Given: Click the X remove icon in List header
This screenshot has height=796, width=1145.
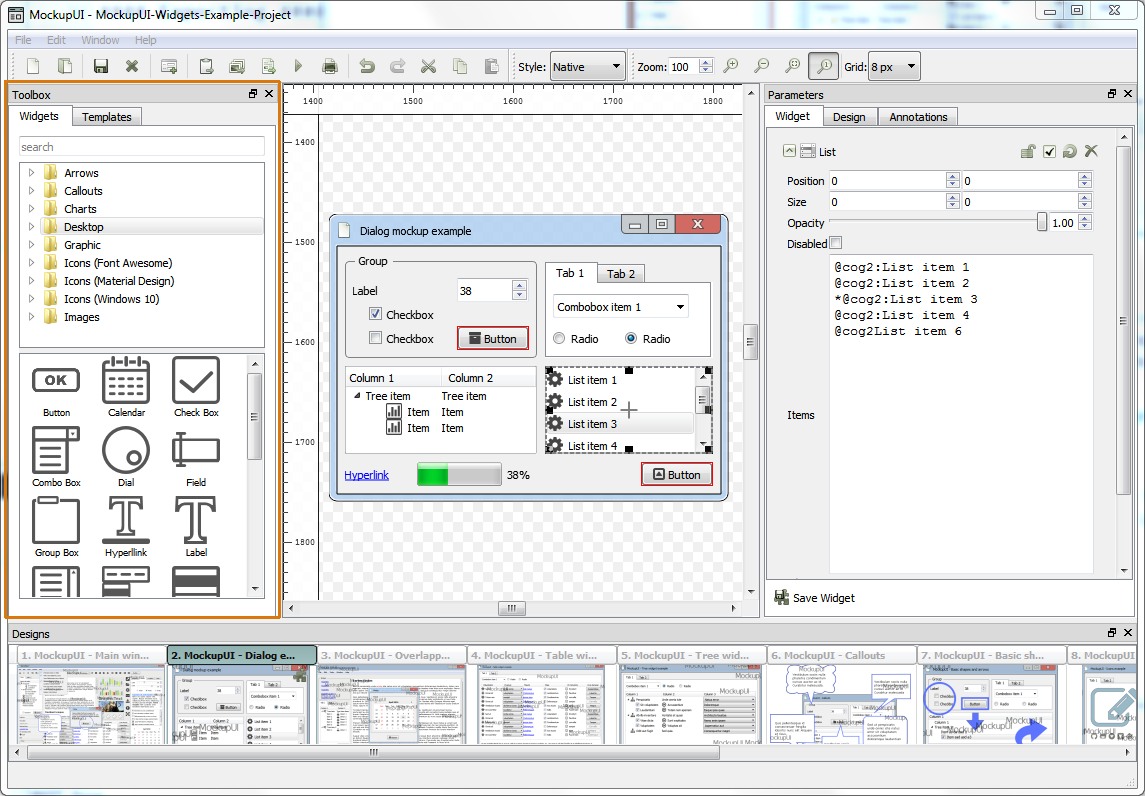Looking at the screenshot, I should (1091, 151).
